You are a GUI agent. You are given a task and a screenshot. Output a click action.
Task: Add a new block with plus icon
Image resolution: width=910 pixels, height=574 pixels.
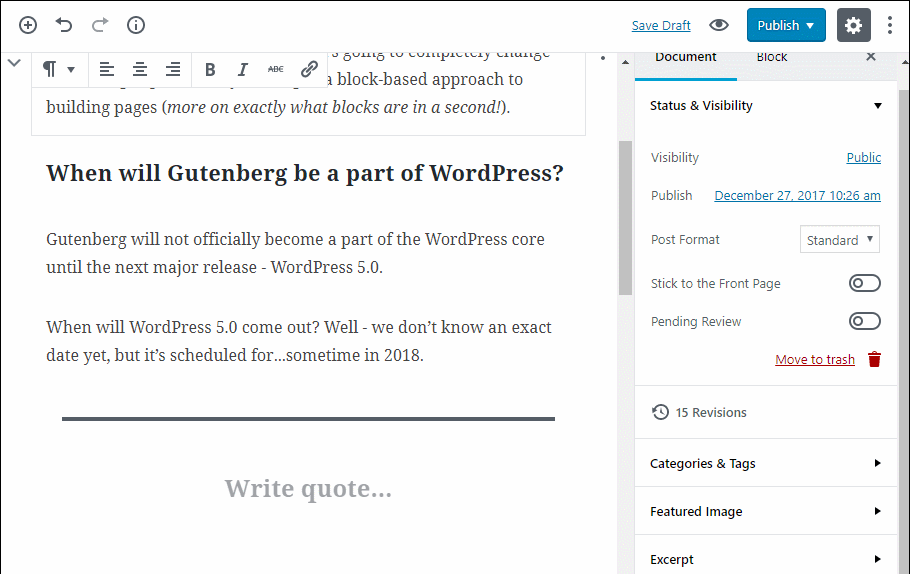pyautogui.click(x=28, y=25)
